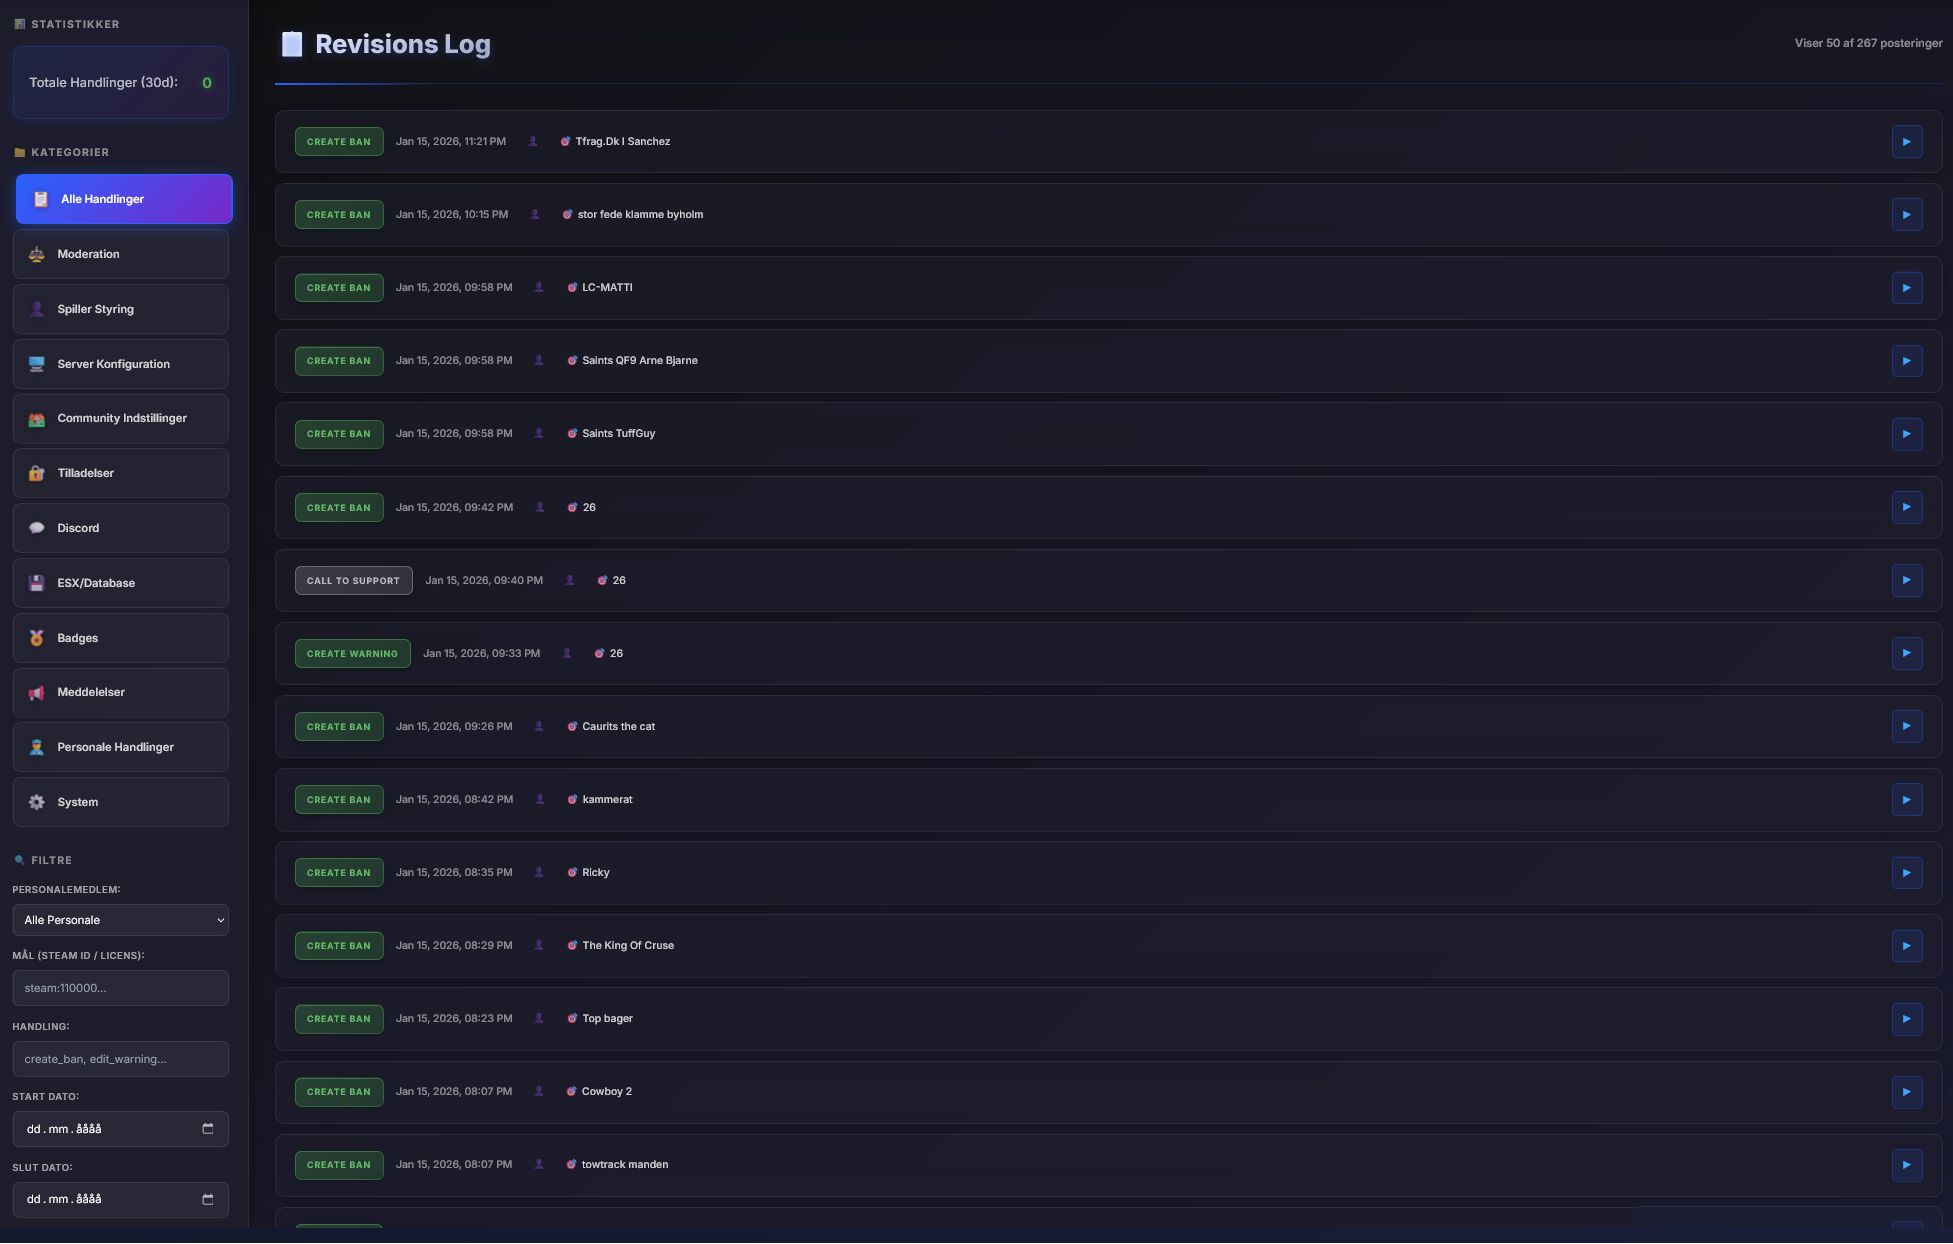1953x1244 pixels.
Task: Click the Discord chat bubble icon
Action: click(x=37, y=528)
